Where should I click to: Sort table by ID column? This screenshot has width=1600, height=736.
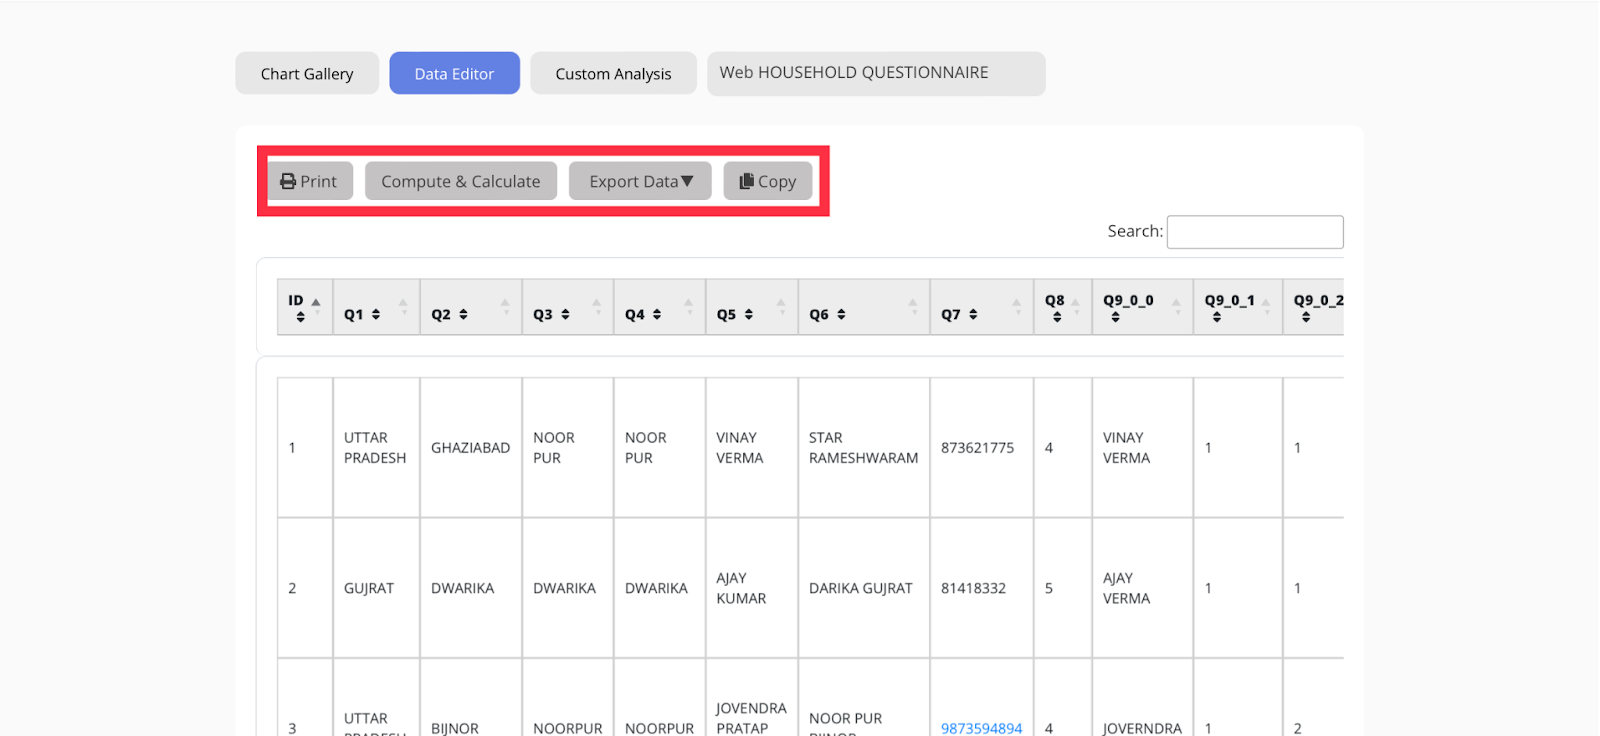(305, 307)
